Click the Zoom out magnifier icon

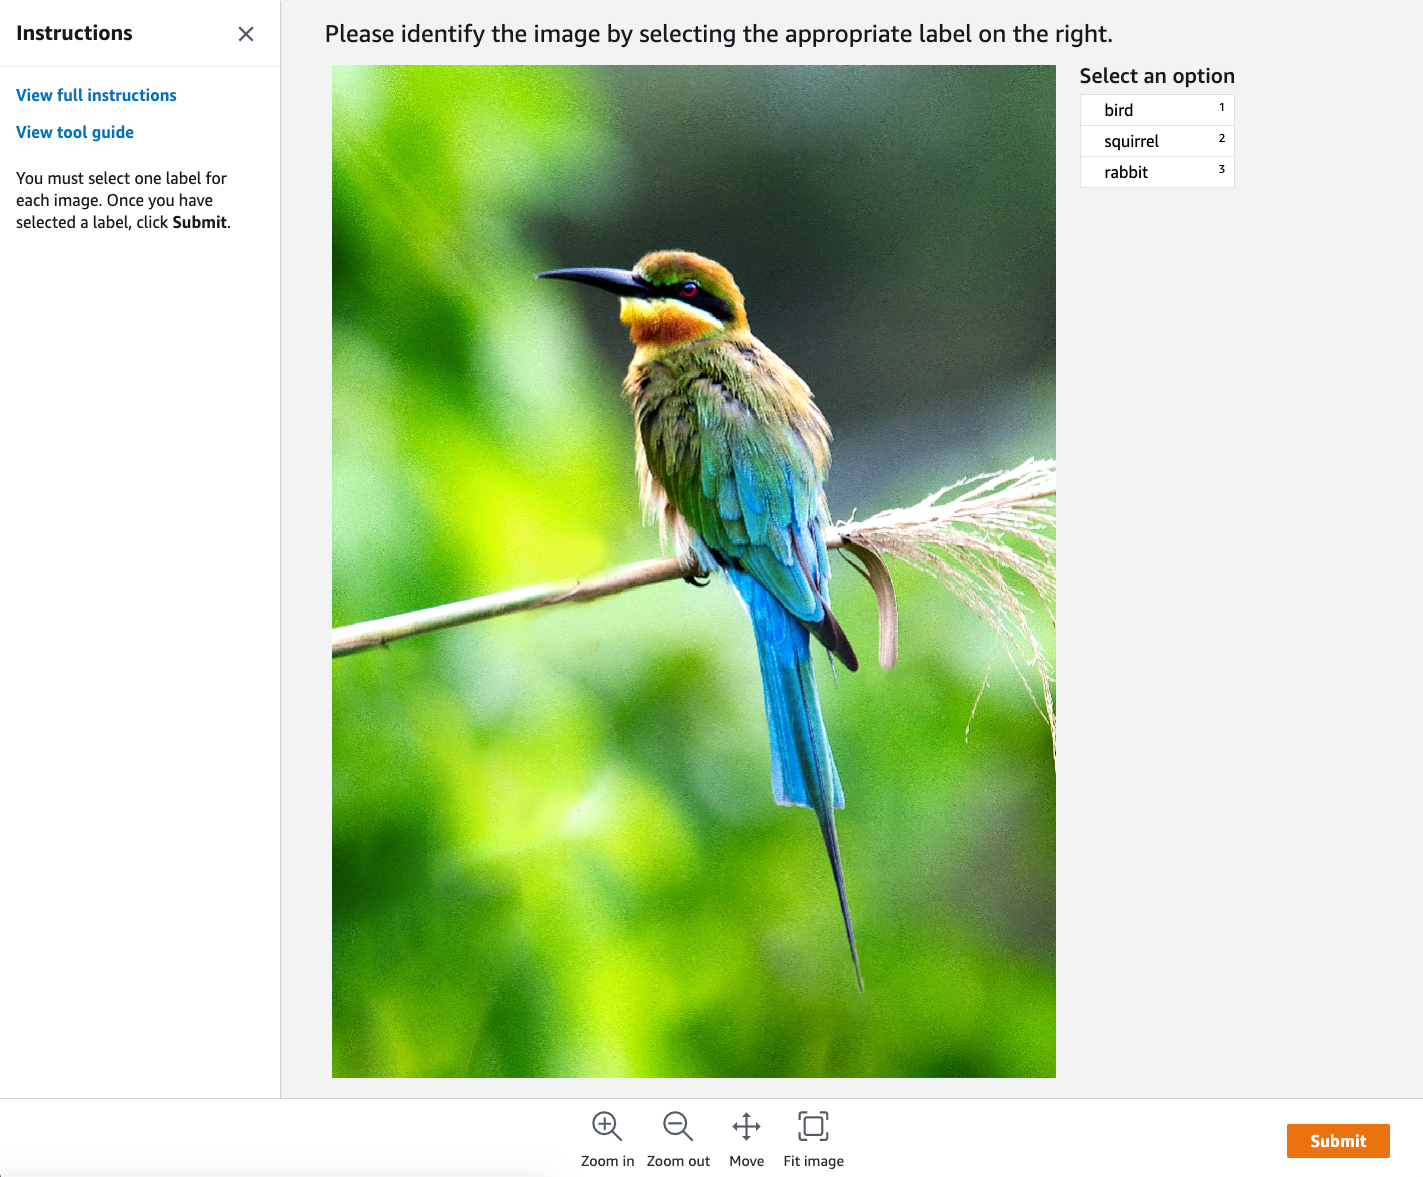coord(678,1126)
